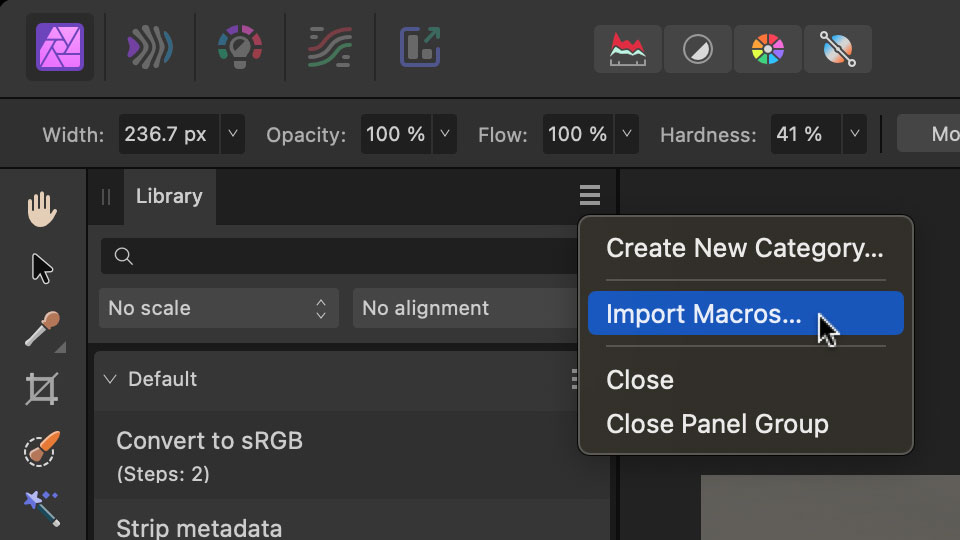Select the Move tool arrow
This screenshot has height=540, width=960.
tap(41, 269)
